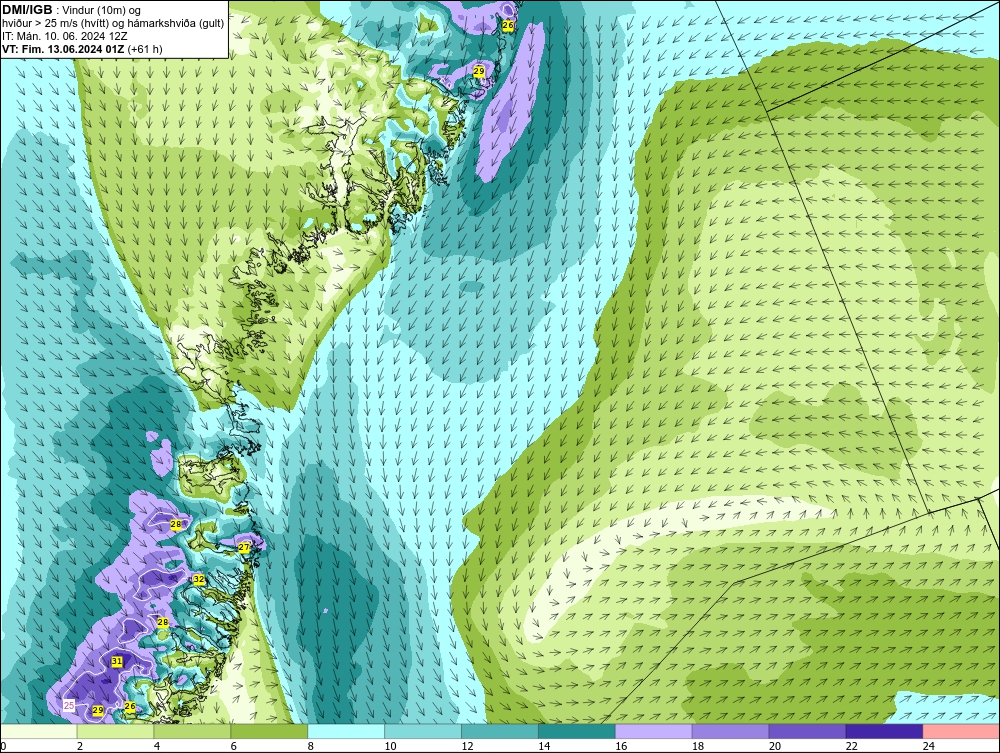Viewport: 1000px width, 753px height.
Task: Click the legend scale number 16
Action: click(x=621, y=746)
